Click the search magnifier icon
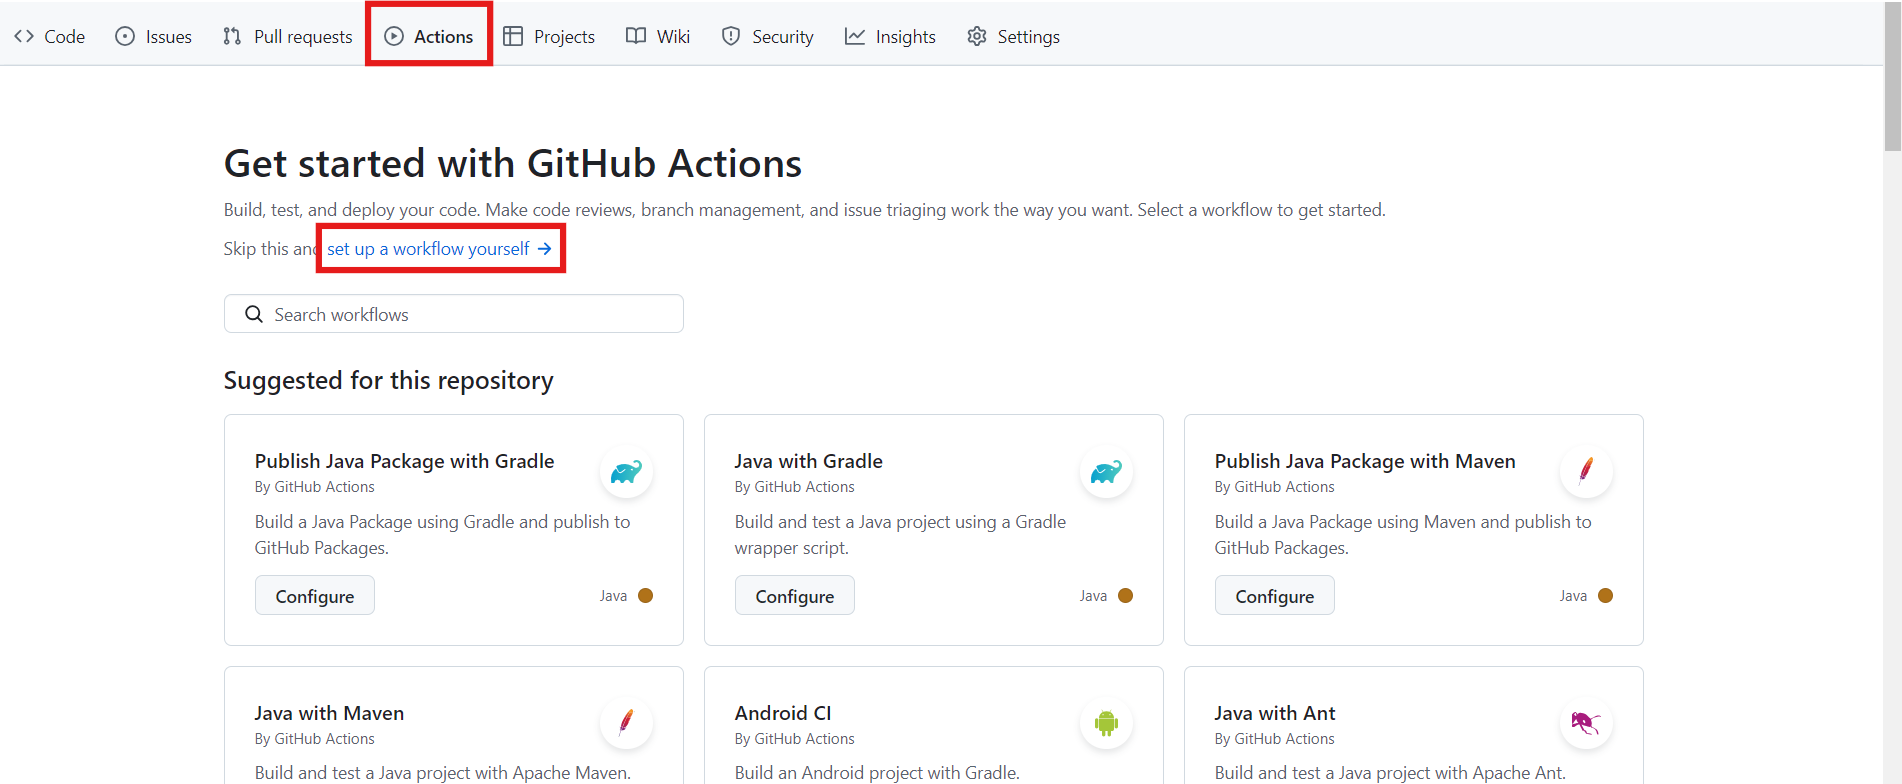Viewport: 1902px width, 784px height. (x=254, y=314)
